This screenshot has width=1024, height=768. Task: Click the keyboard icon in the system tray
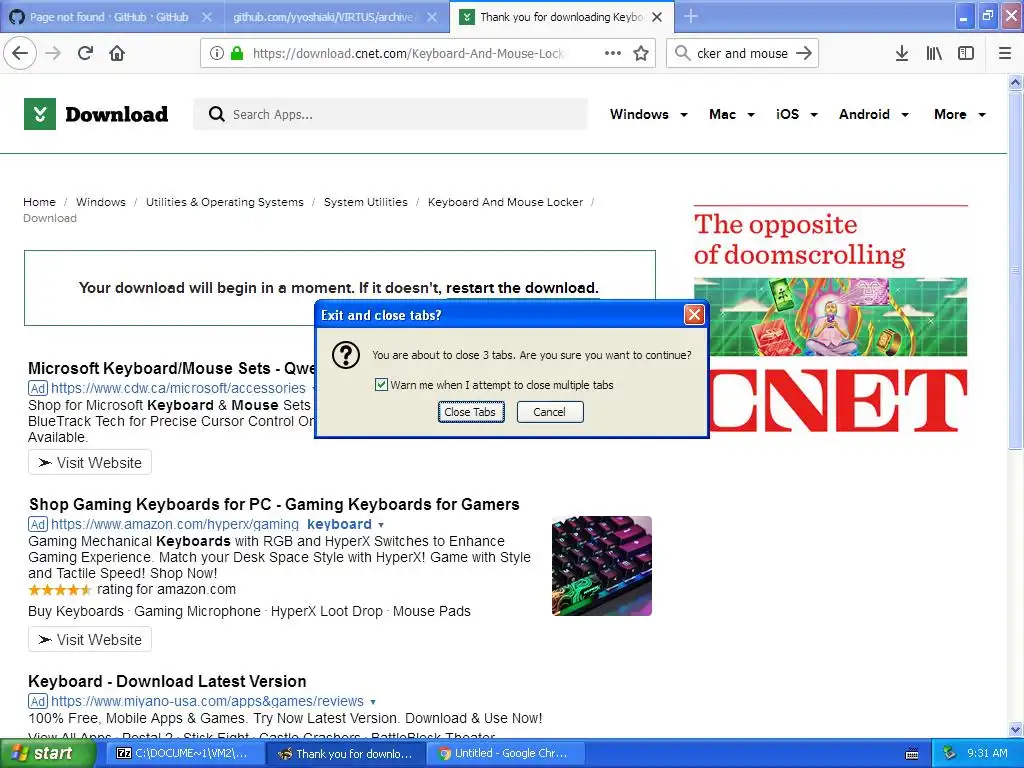point(912,754)
